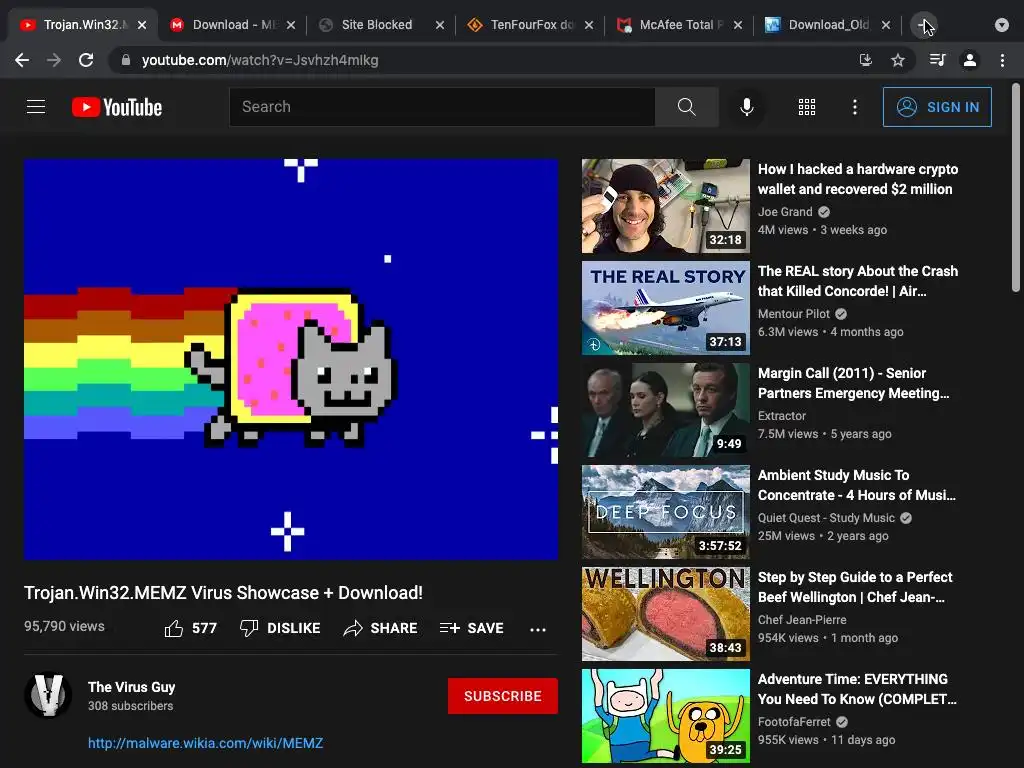Open more actions ellipsis below the video

tap(537, 629)
